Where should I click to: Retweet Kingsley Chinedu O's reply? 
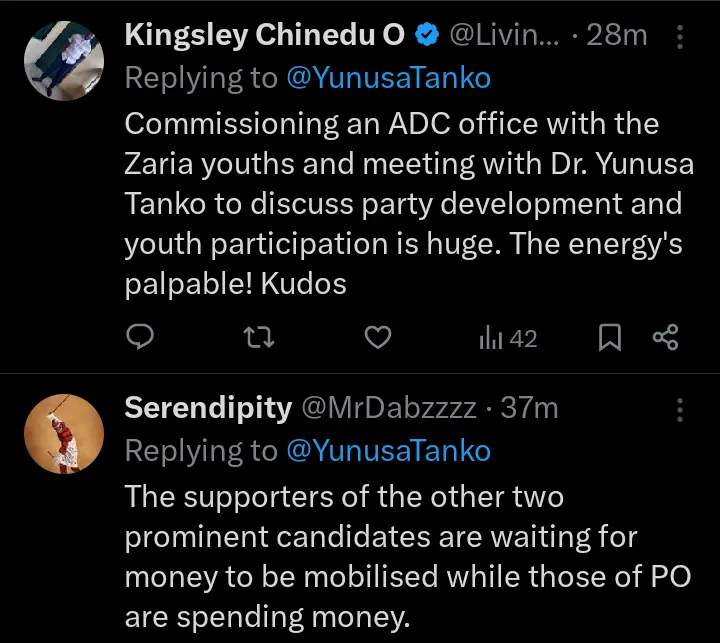pos(259,339)
